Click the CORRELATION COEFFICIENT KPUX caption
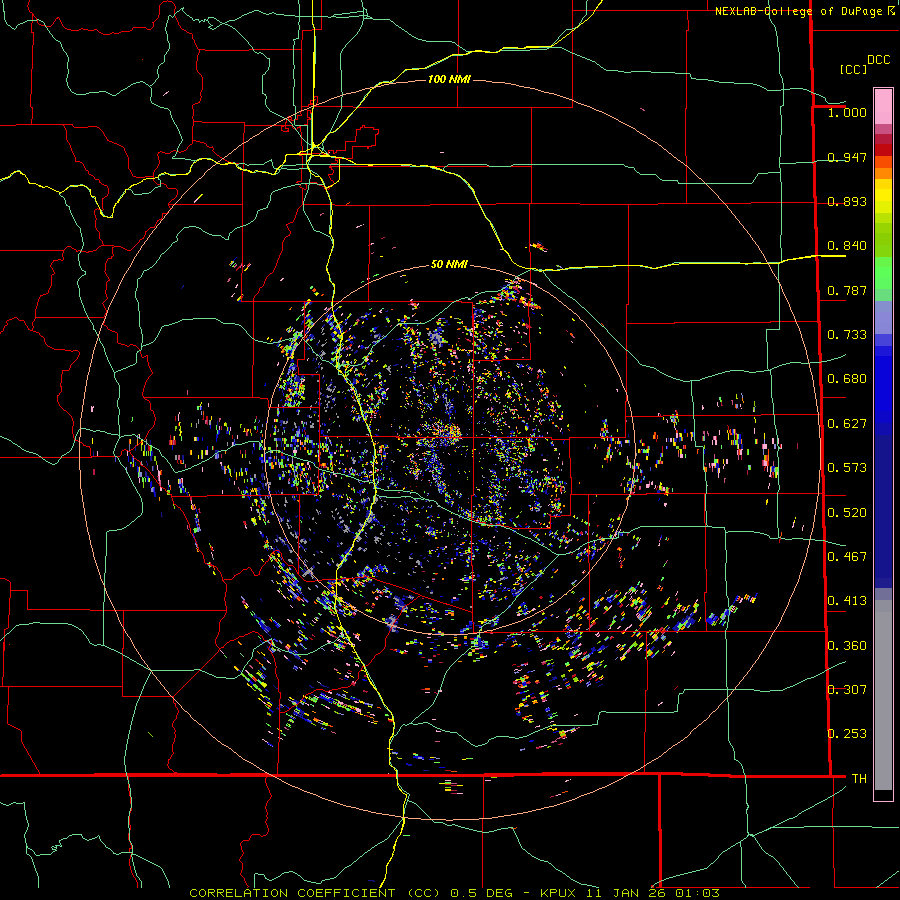This screenshot has height=900, width=900. click(454, 893)
